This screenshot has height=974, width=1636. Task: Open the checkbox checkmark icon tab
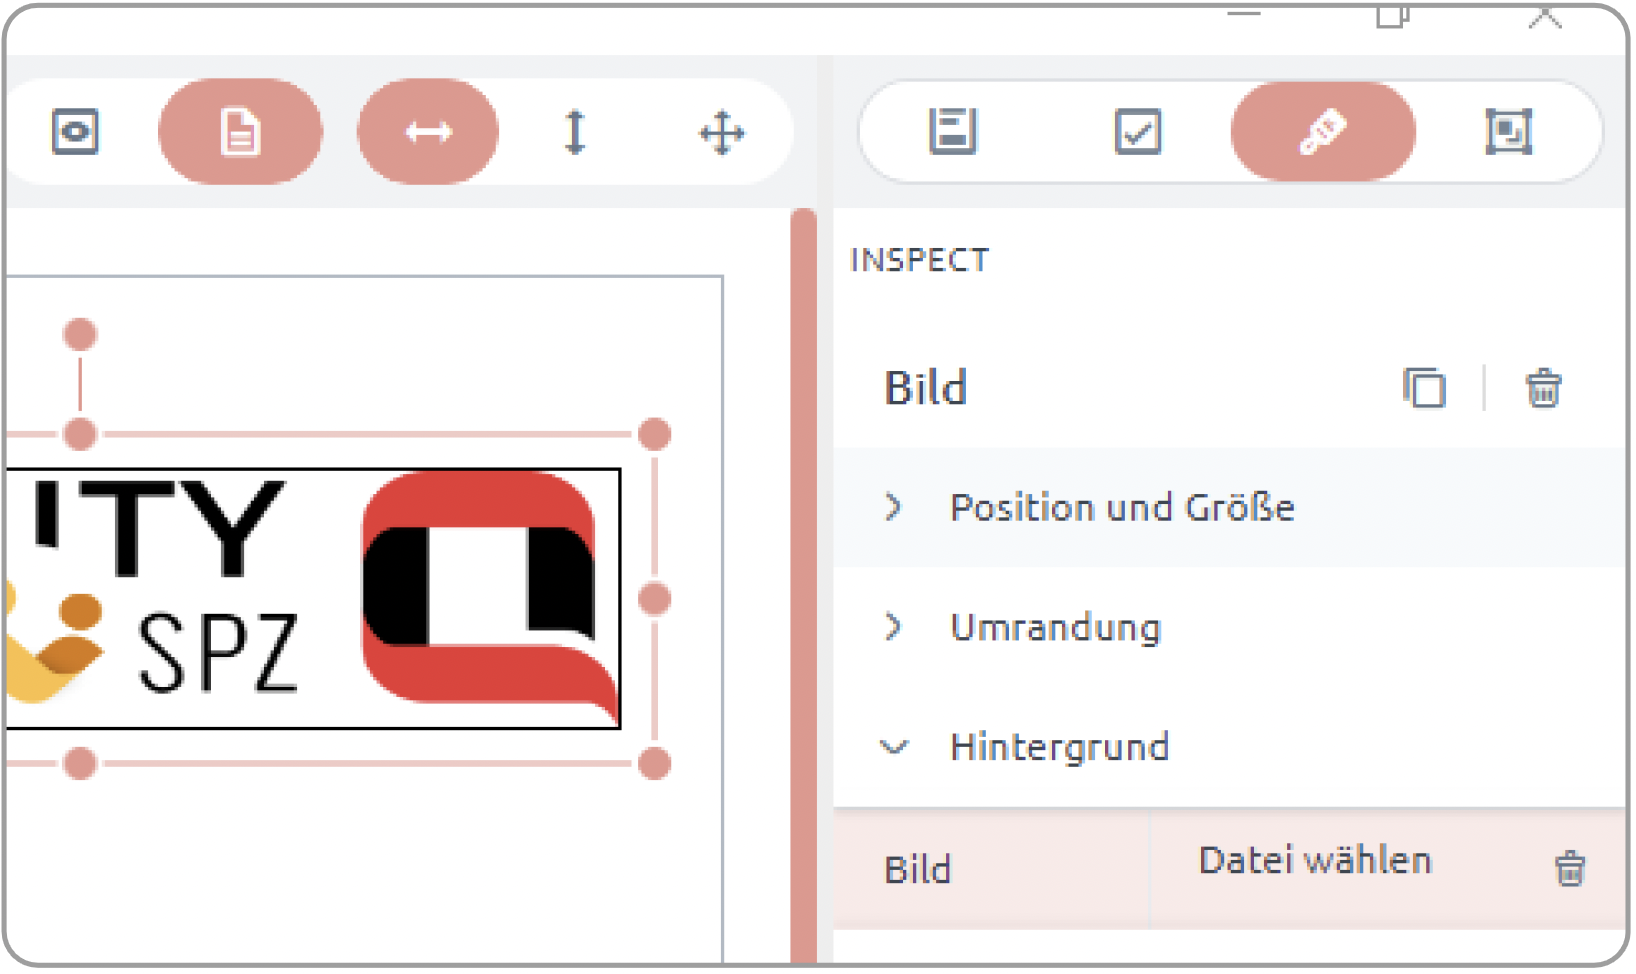pos(1138,131)
